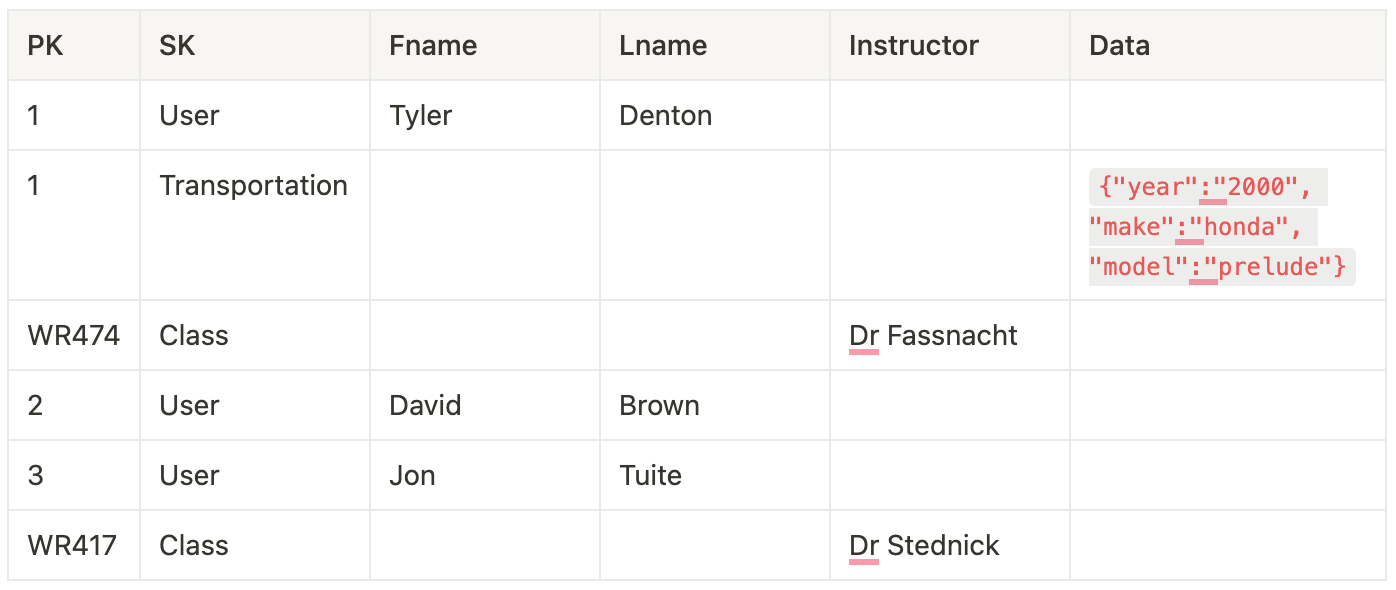Select the Fname column header
Viewport: 1396px width, 590px height.
433,46
